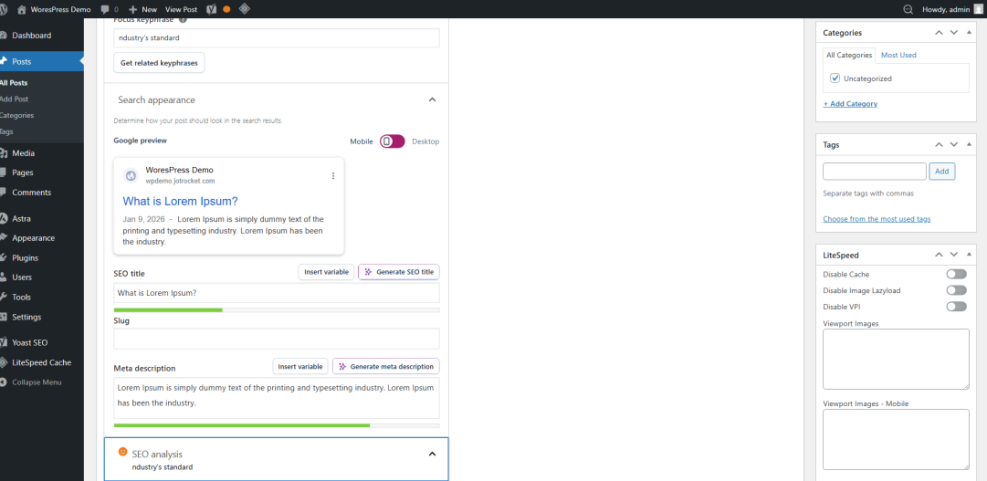Click the Pages icon in sidebar
Screen dimensions: 987x481
(x=4, y=173)
